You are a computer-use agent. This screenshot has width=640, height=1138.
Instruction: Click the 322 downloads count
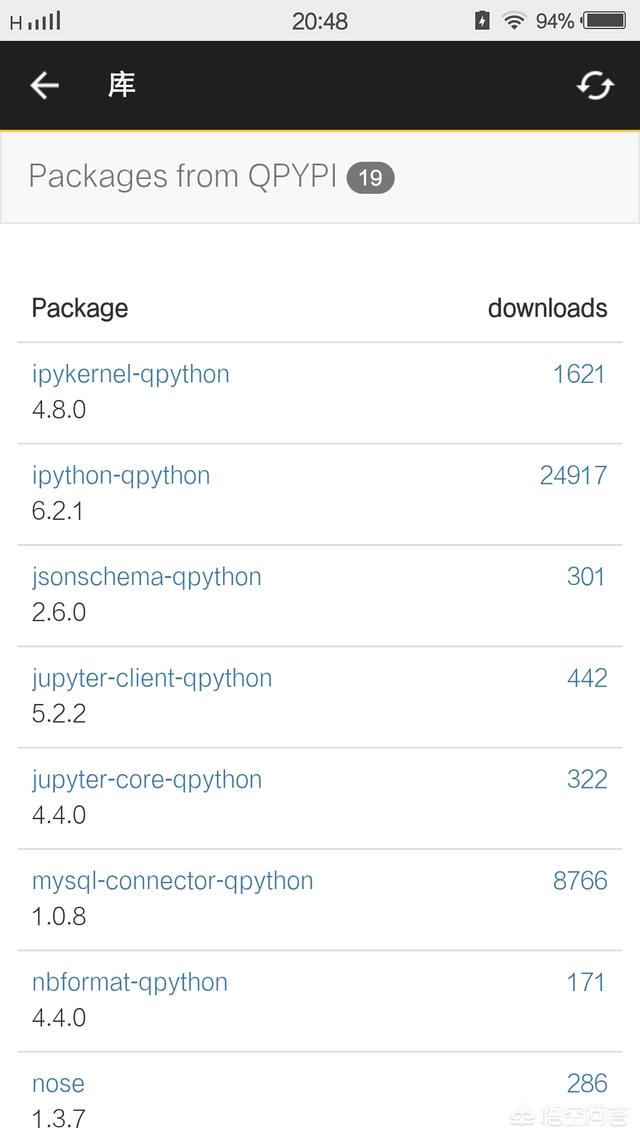click(587, 780)
